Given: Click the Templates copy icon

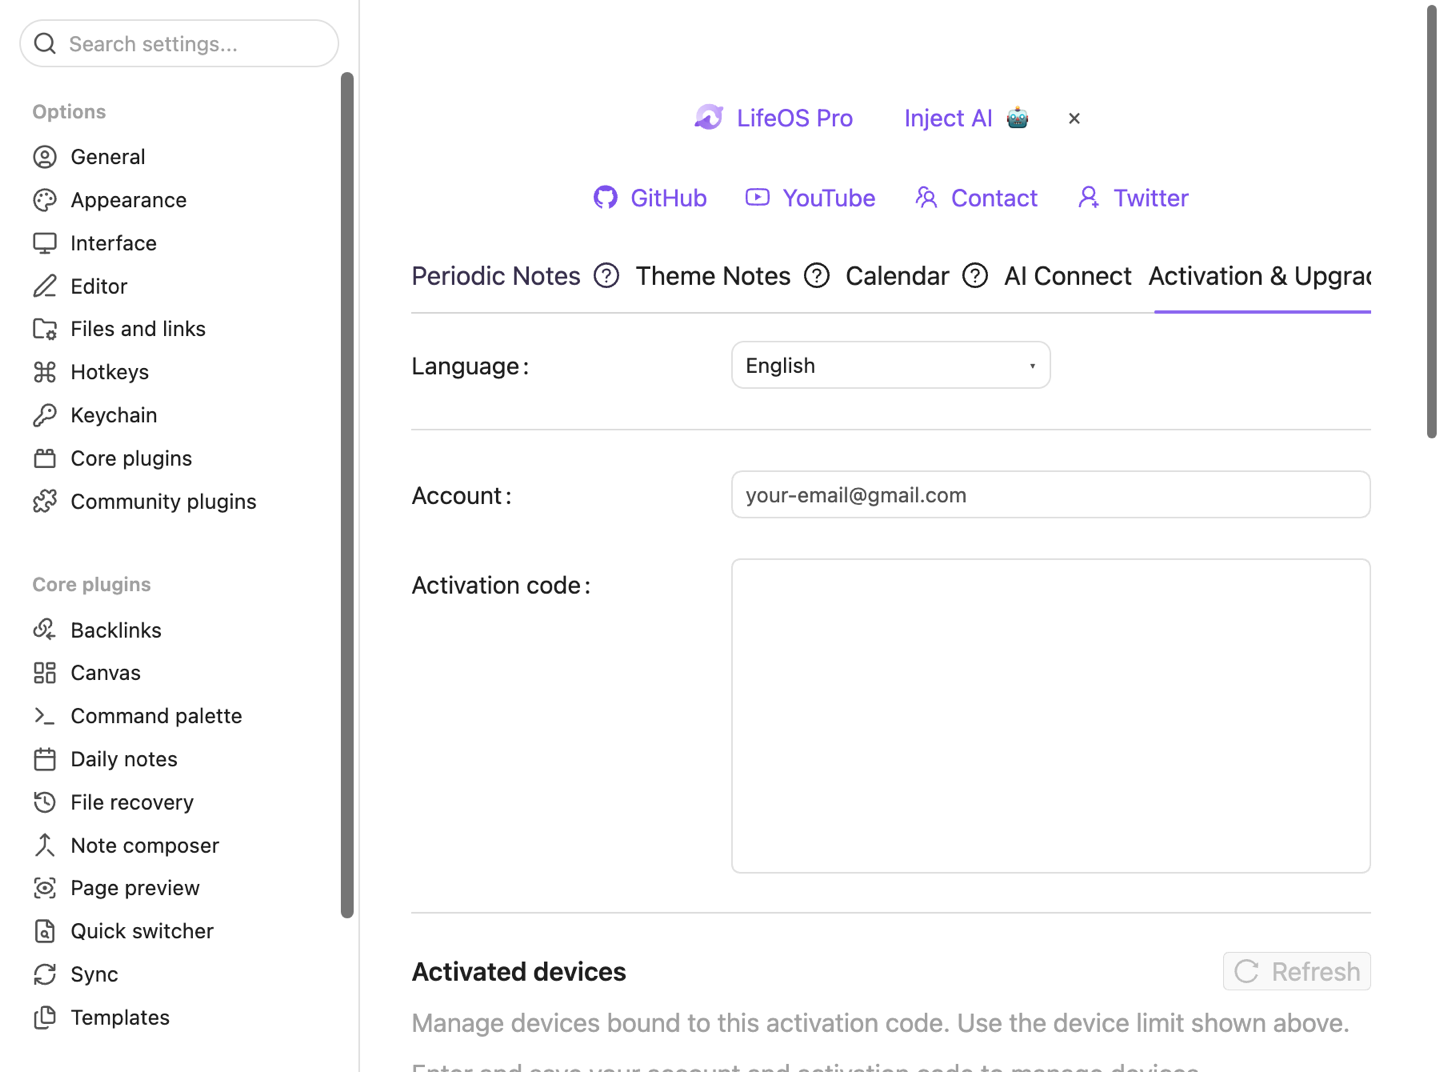Looking at the screenshot, I should click(45, 1017).
